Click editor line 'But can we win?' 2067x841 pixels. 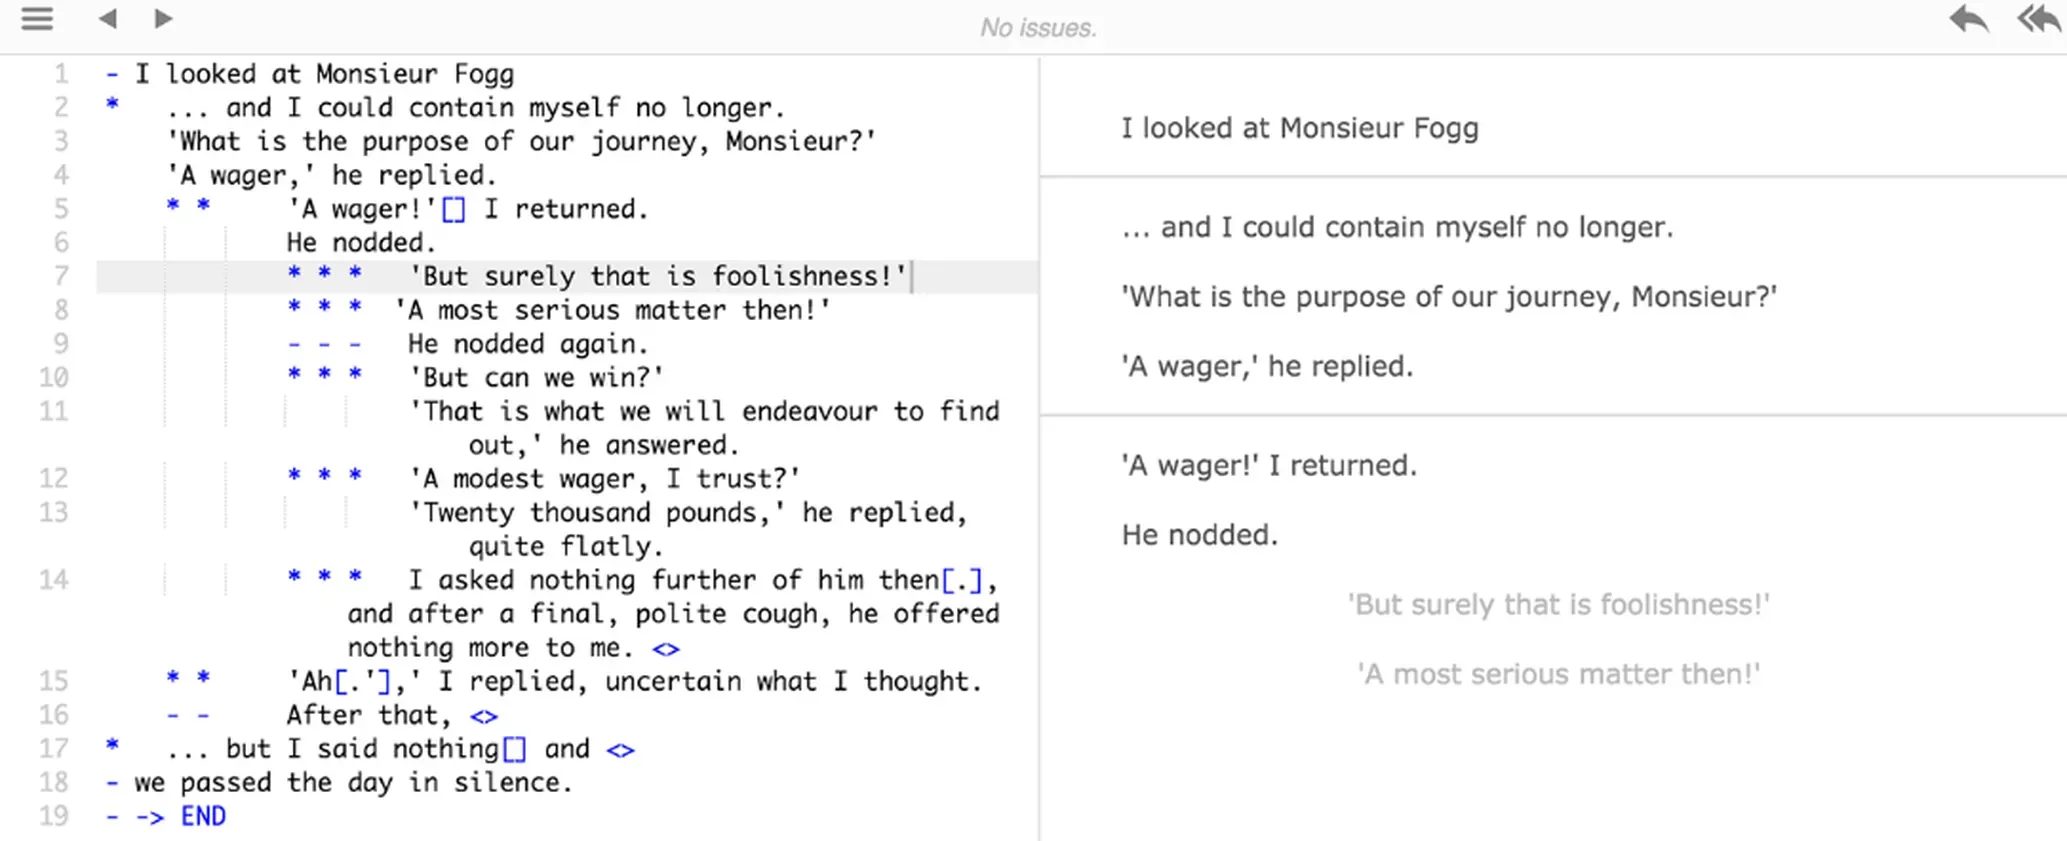[x=536, y=378]
